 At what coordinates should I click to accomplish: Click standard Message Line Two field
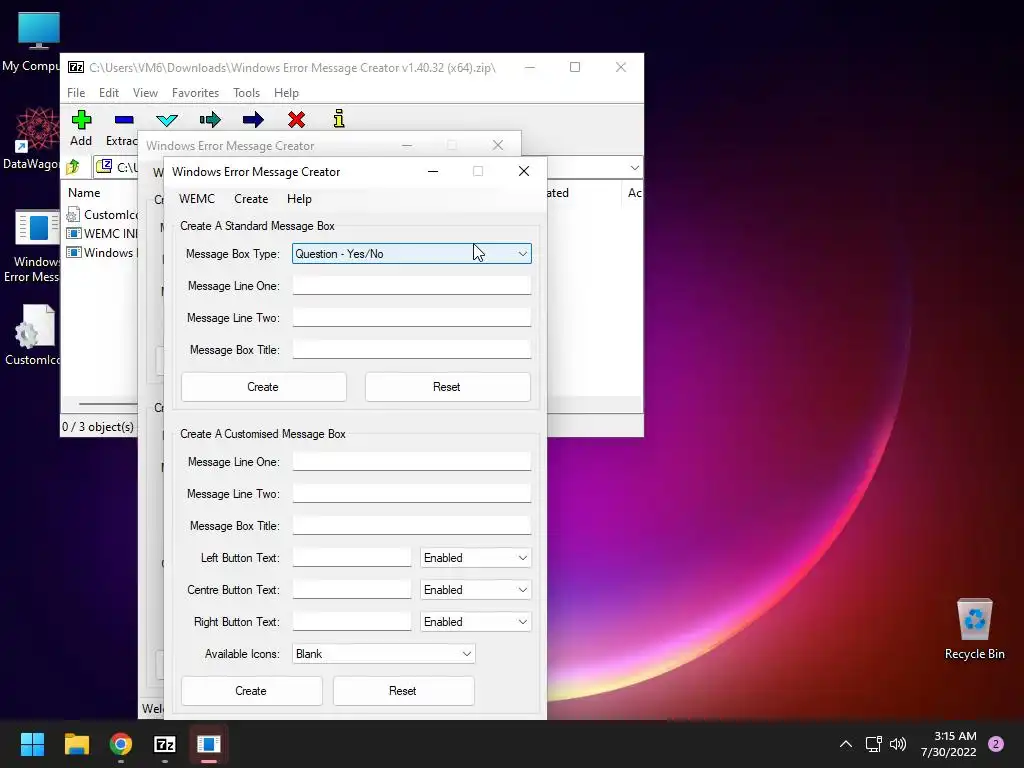(x=411, y=317)
